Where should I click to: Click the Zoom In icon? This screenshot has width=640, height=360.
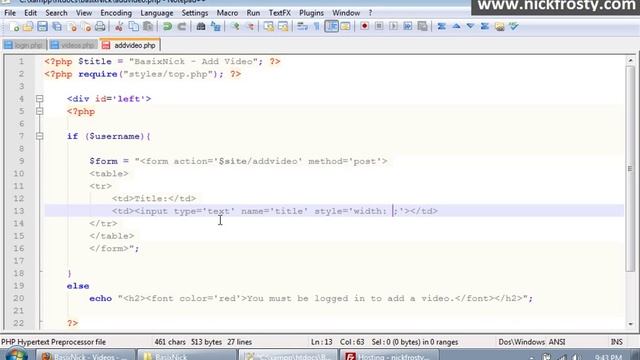tap(235, 27)
